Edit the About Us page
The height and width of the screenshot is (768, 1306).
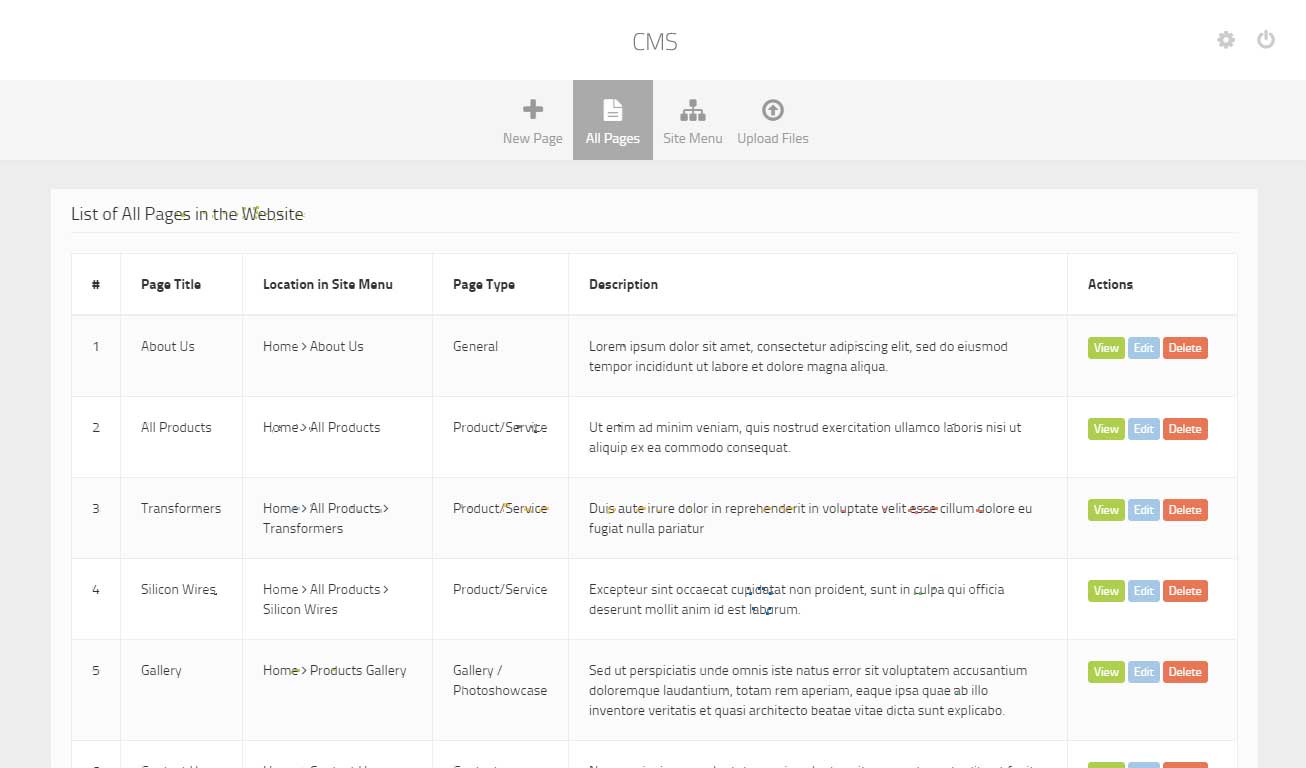1143,348
